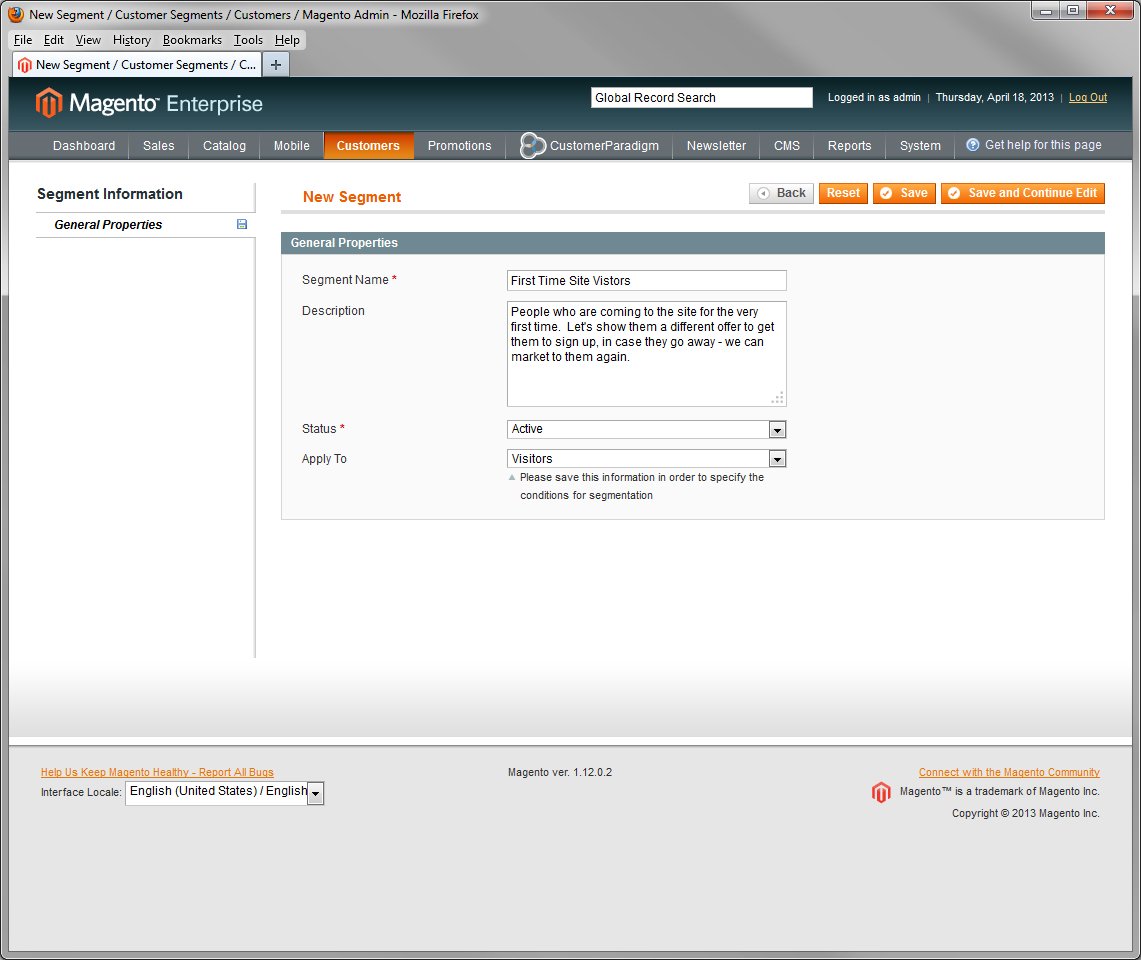This screenshot has height=960, width=1141.
Task: Click 'Magento ver. 1.12.0.2' text
Action: (560, 772)
